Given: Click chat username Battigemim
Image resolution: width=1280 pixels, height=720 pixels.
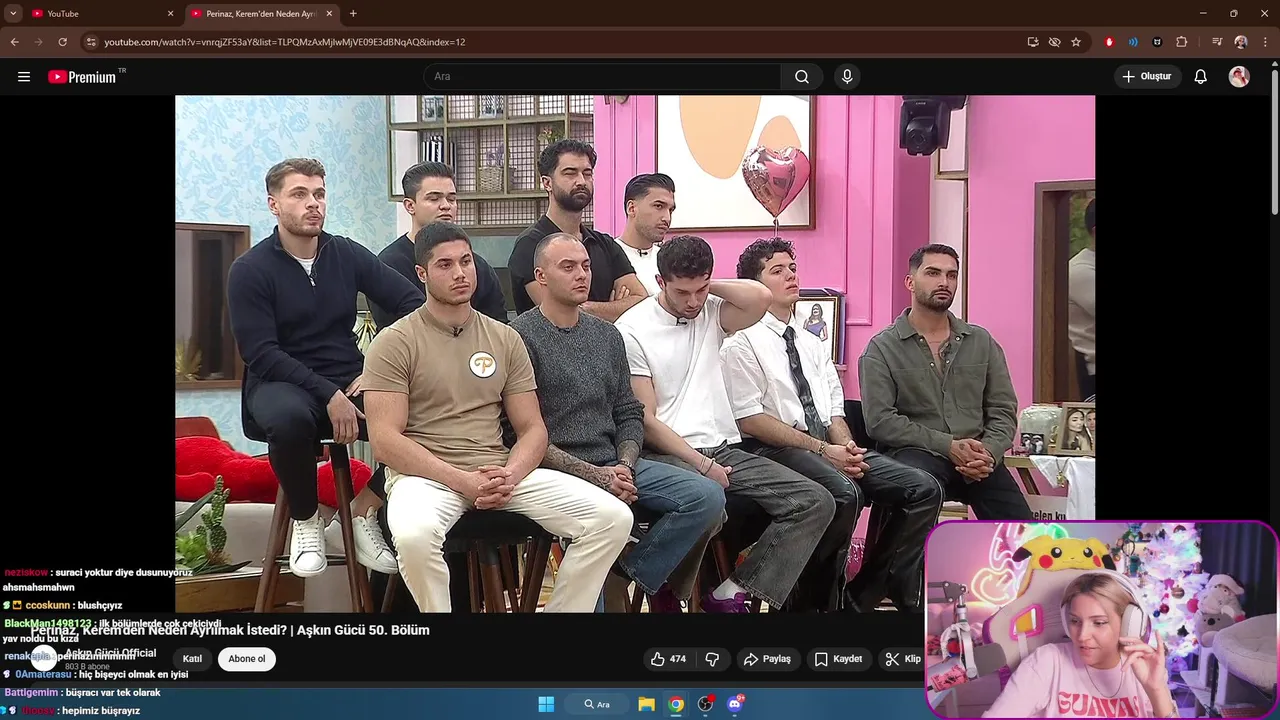Looking at the screenshot, I should pyautogui.click(x=31, y=693).
